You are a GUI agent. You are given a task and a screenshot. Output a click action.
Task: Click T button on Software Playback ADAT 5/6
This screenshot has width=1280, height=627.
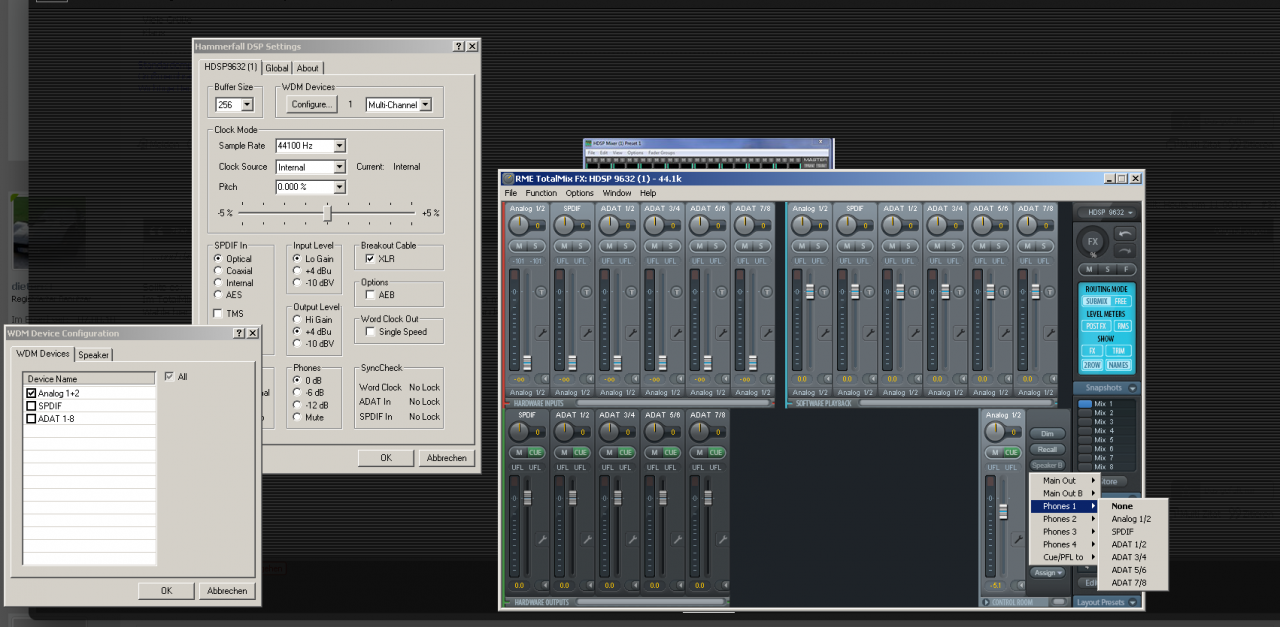coord(1004,291)
